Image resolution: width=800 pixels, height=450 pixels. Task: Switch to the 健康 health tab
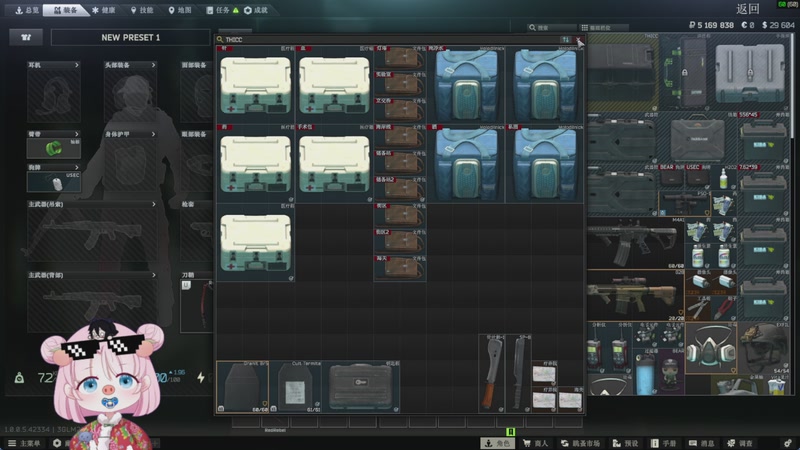[104, 10]
